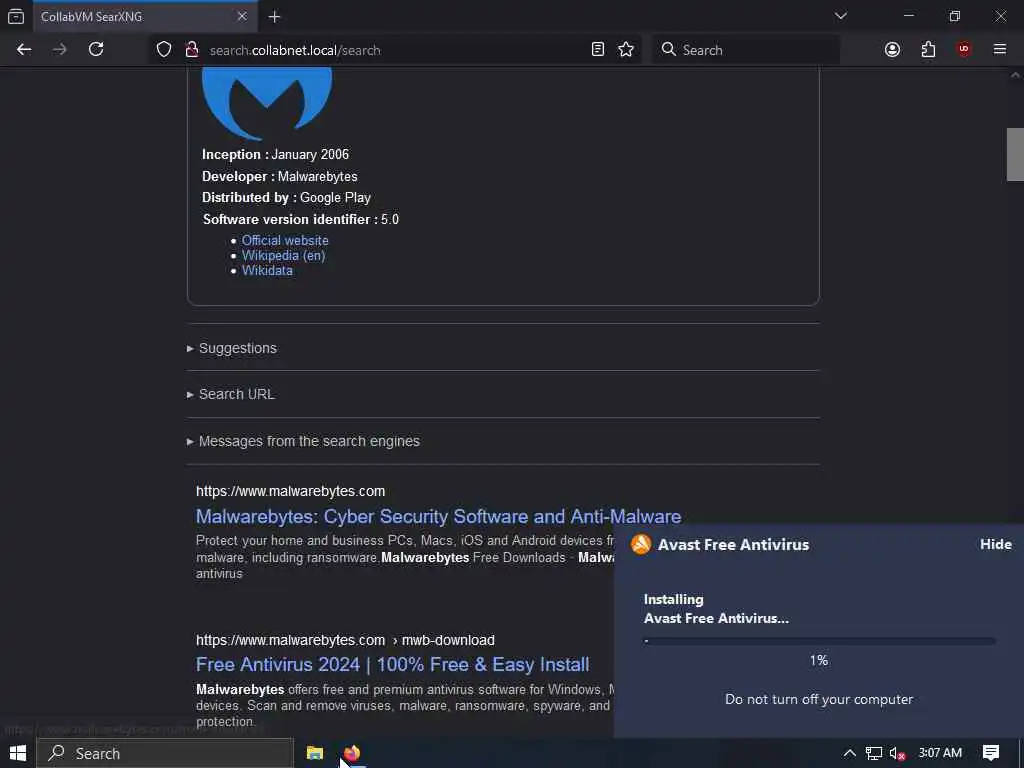This screenshot has height=768, width=1024.
Task: Bookmark this page with the star
Action: pos(626,50)
